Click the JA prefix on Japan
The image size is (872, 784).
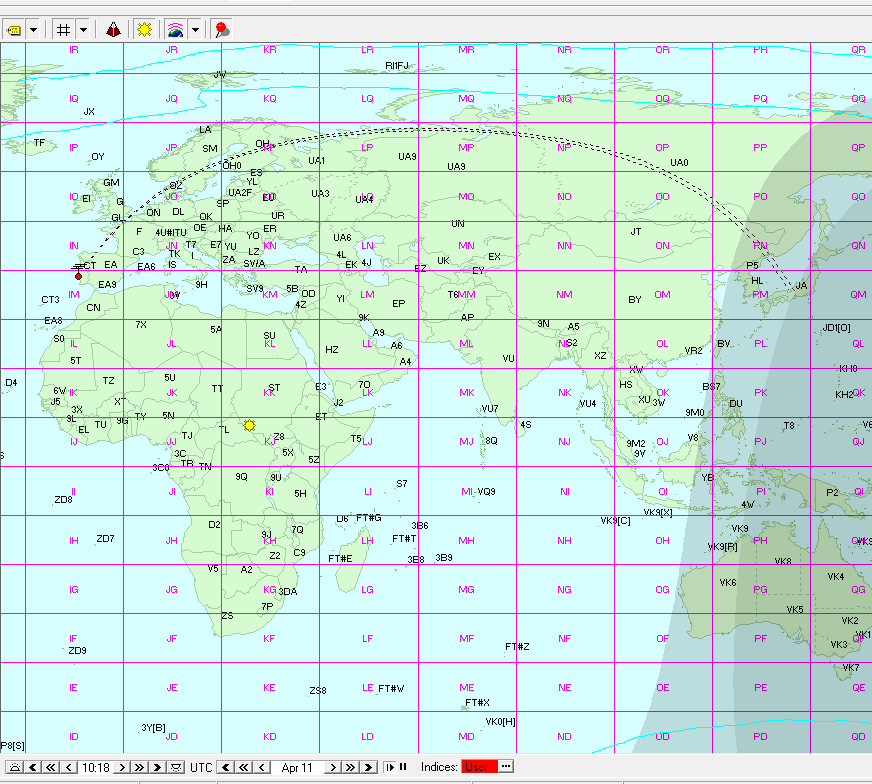801,285
